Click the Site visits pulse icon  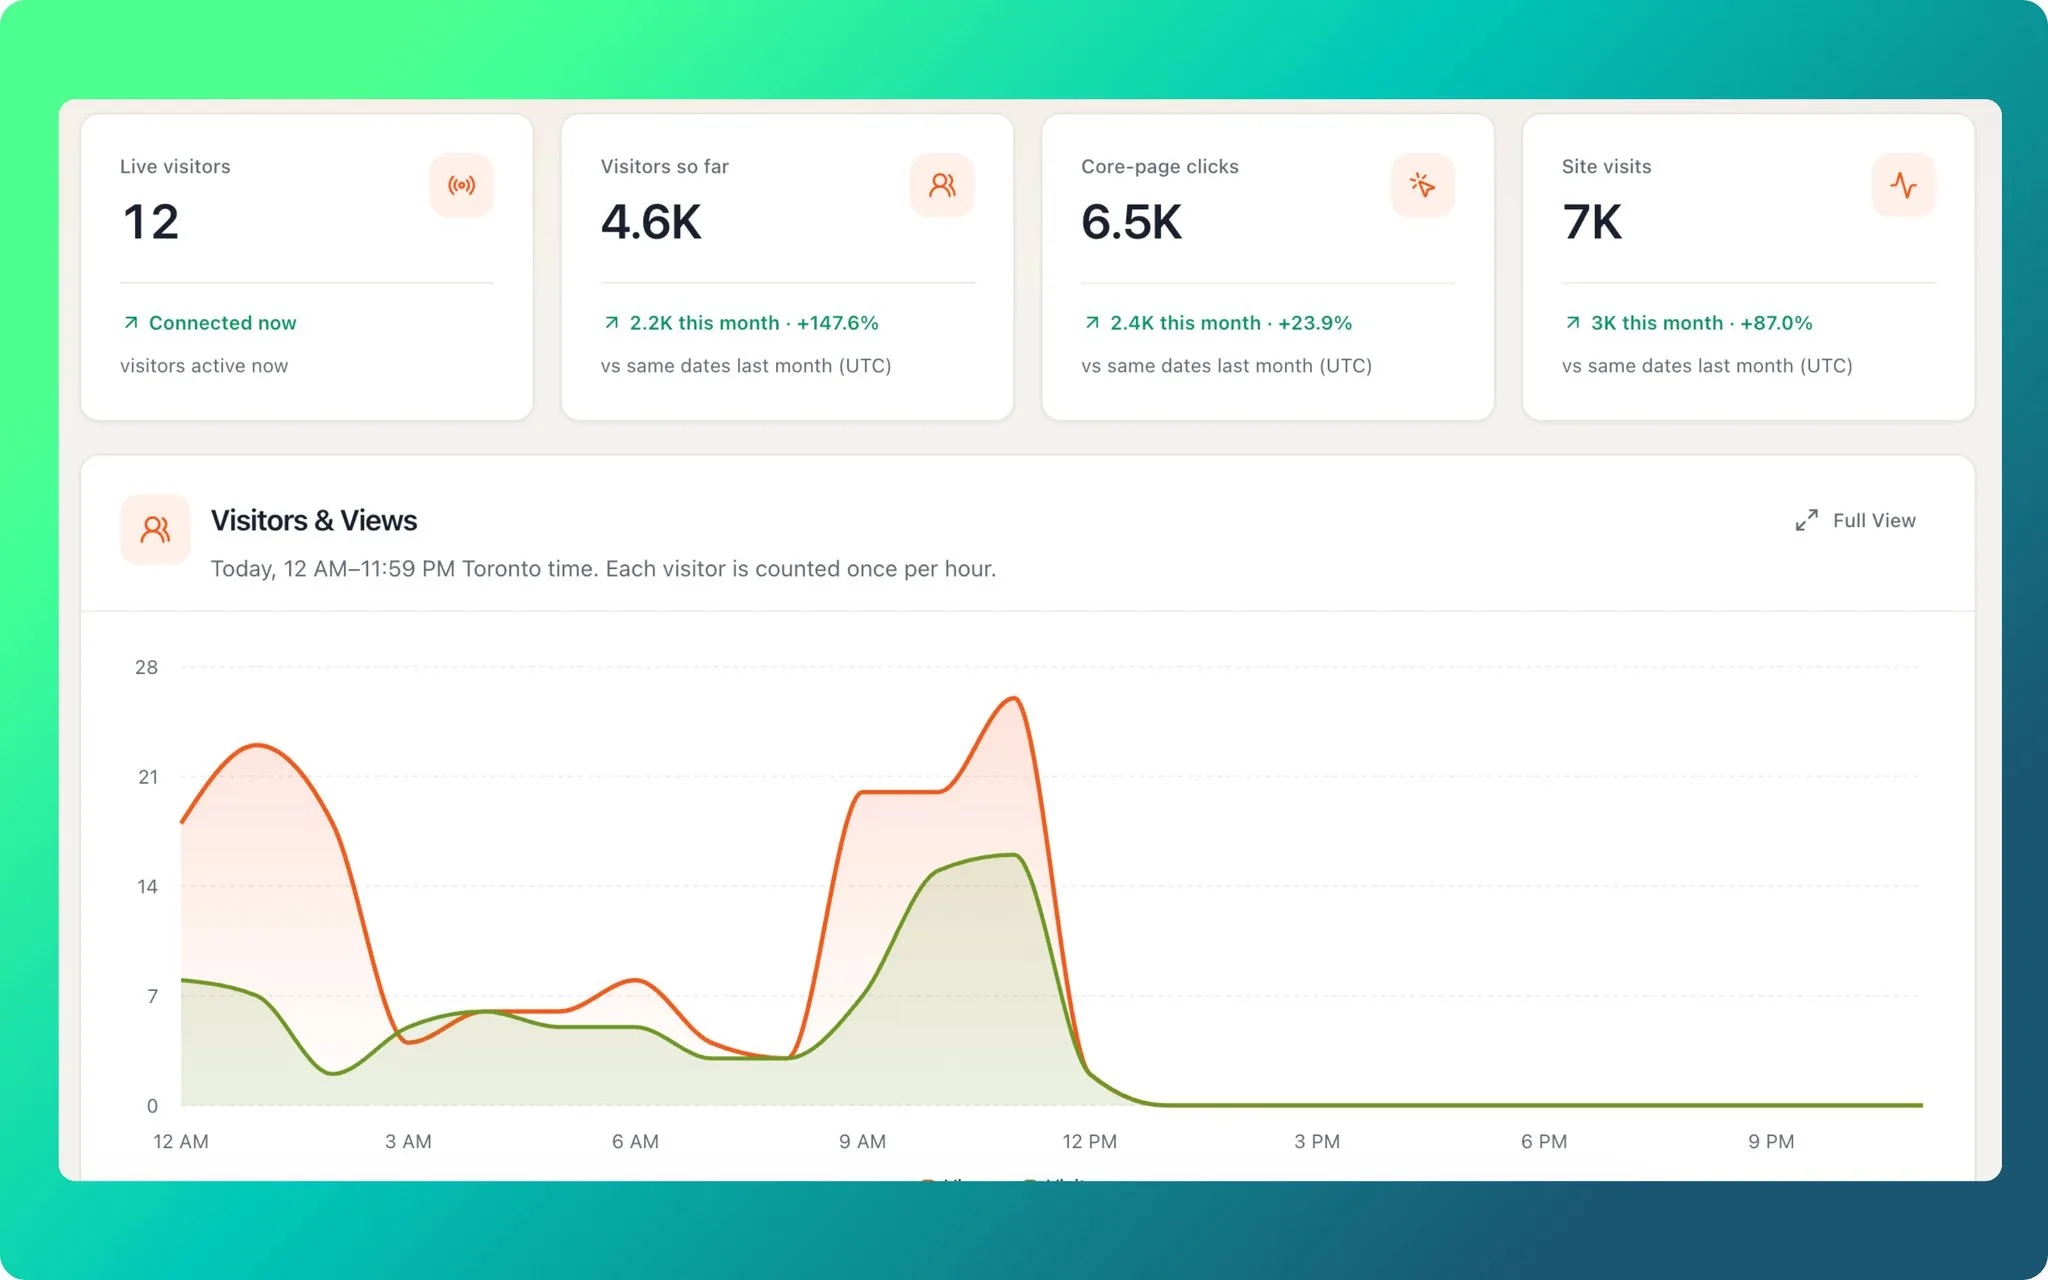(x=1903, y=185)
